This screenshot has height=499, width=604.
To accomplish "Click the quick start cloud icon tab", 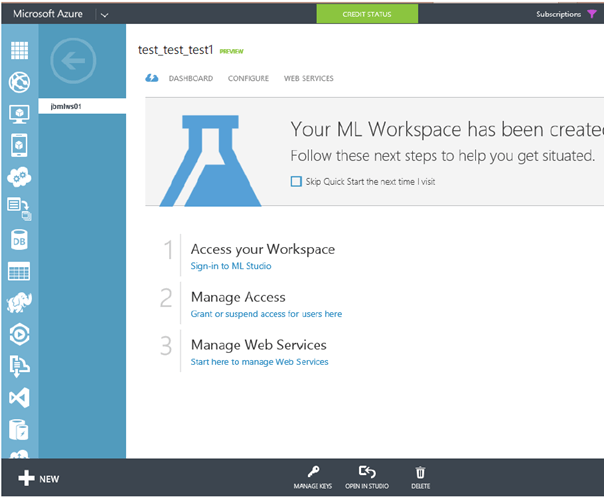I will pyautogui.click(x=152, y=78).
